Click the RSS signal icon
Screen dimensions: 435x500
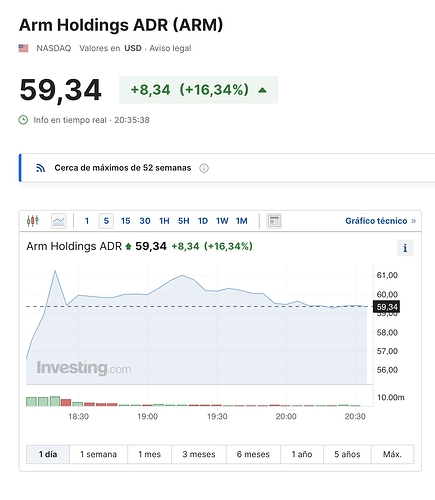tap(40, 168)
